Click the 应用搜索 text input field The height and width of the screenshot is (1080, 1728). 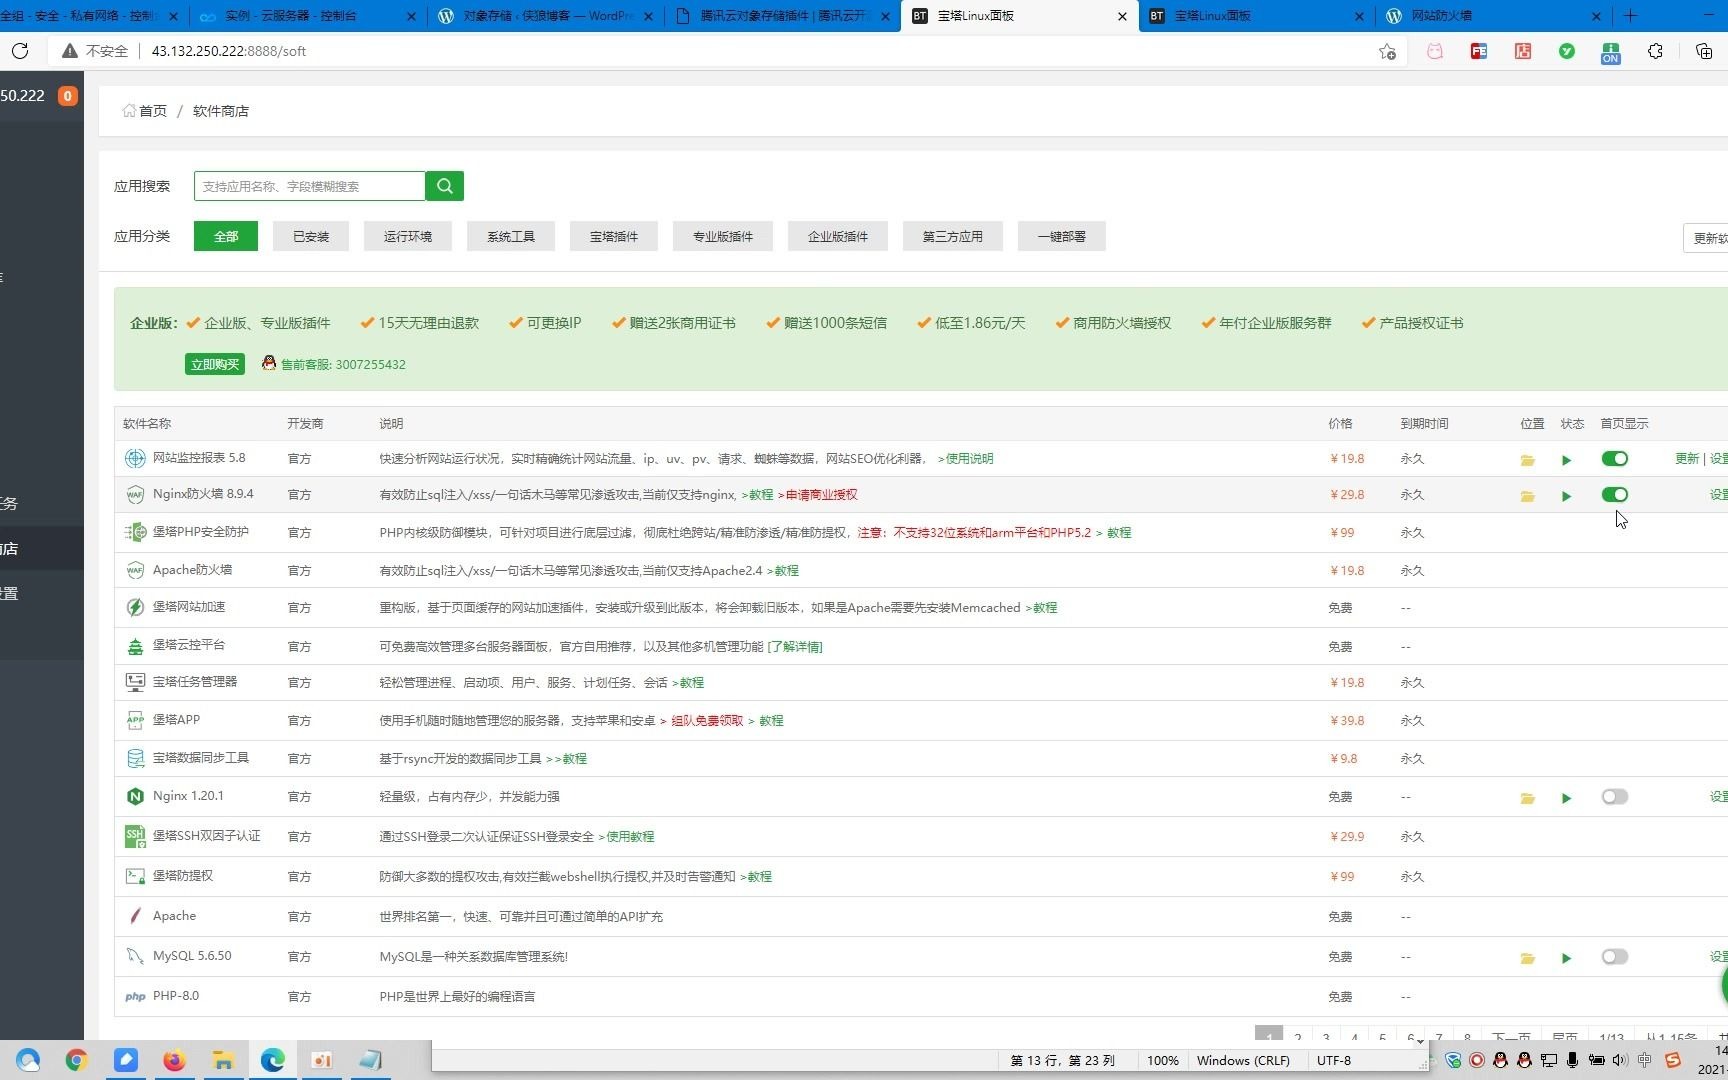(x=309, y=186)
